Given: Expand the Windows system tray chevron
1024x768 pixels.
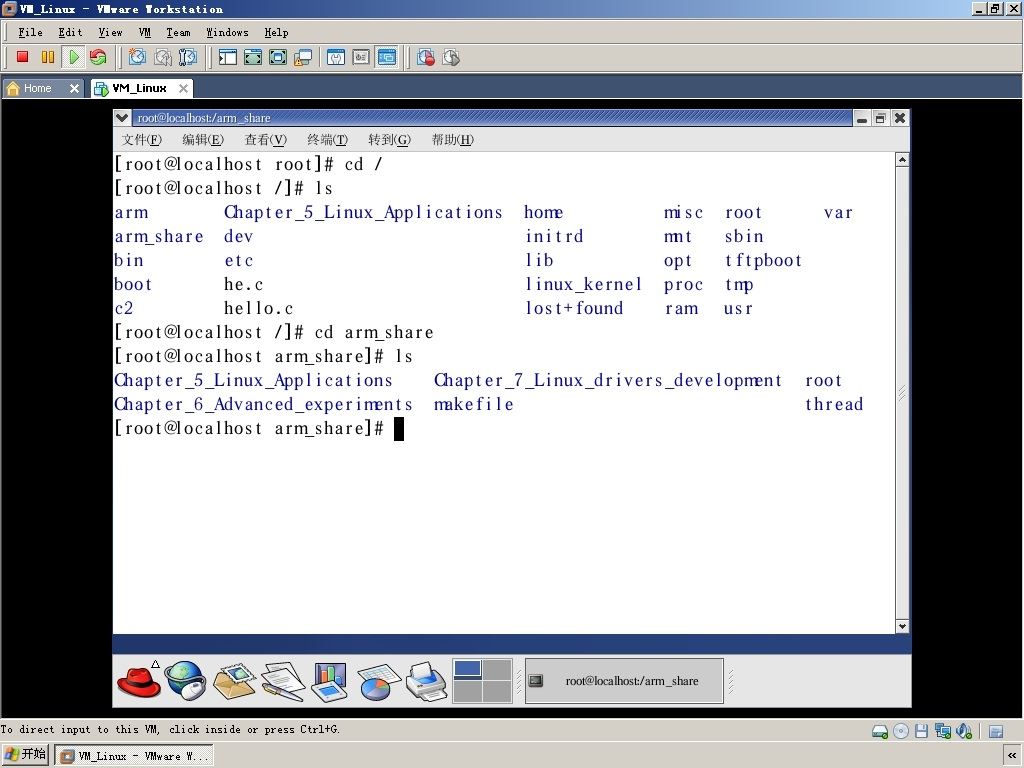Looking at the screenshot, I should click(1012, 756).
